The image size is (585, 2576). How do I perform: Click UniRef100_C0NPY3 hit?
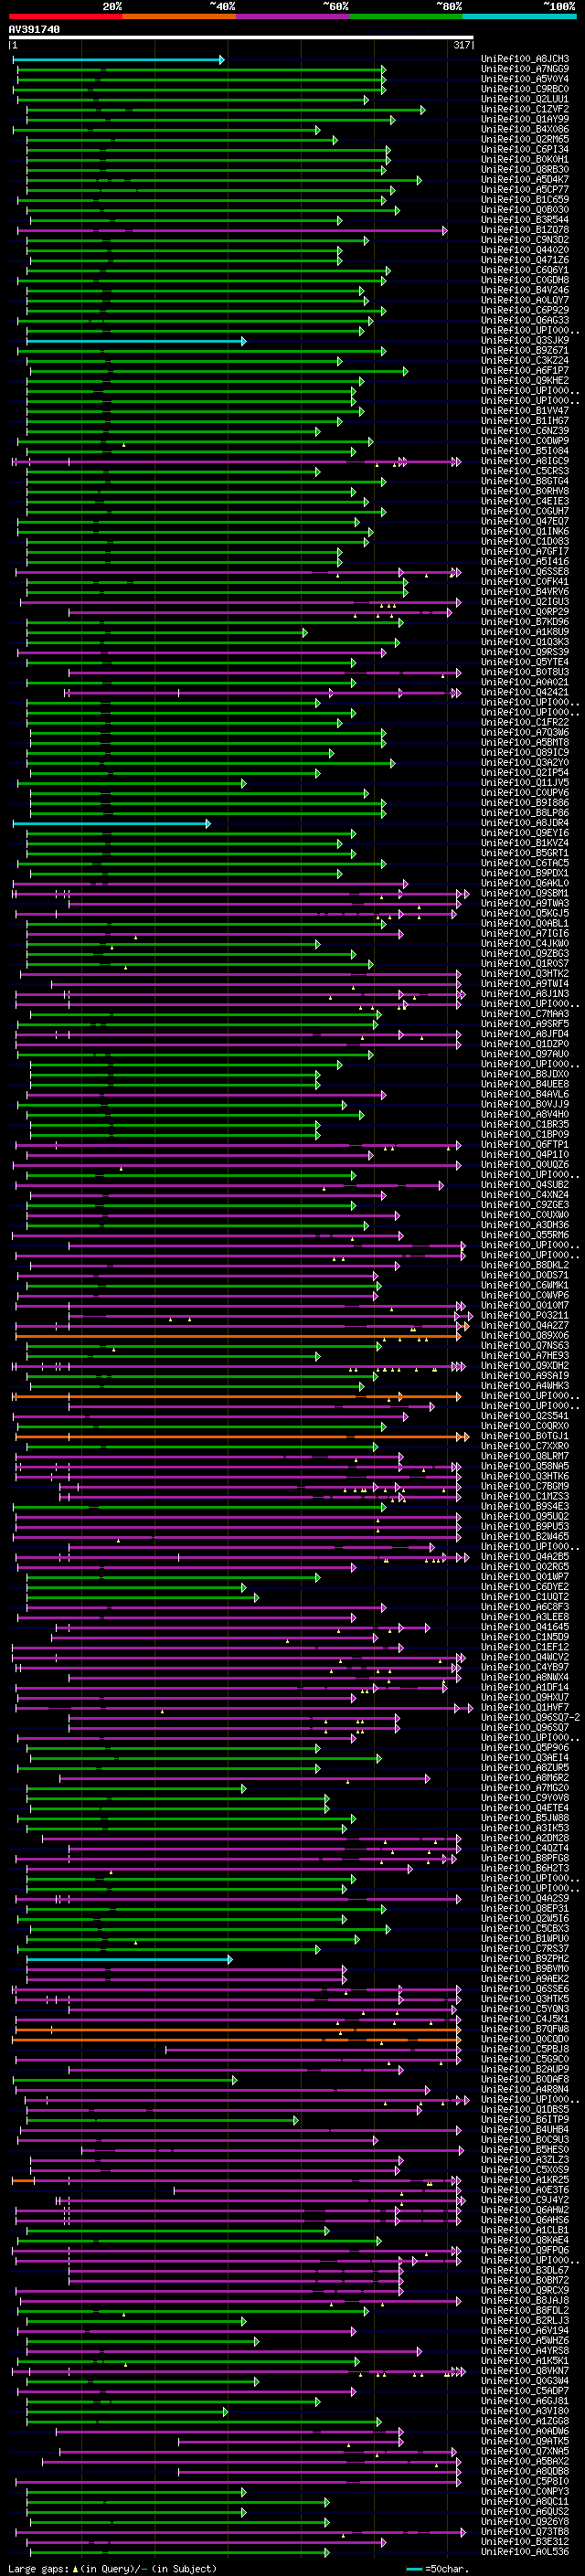[525, 2491]
